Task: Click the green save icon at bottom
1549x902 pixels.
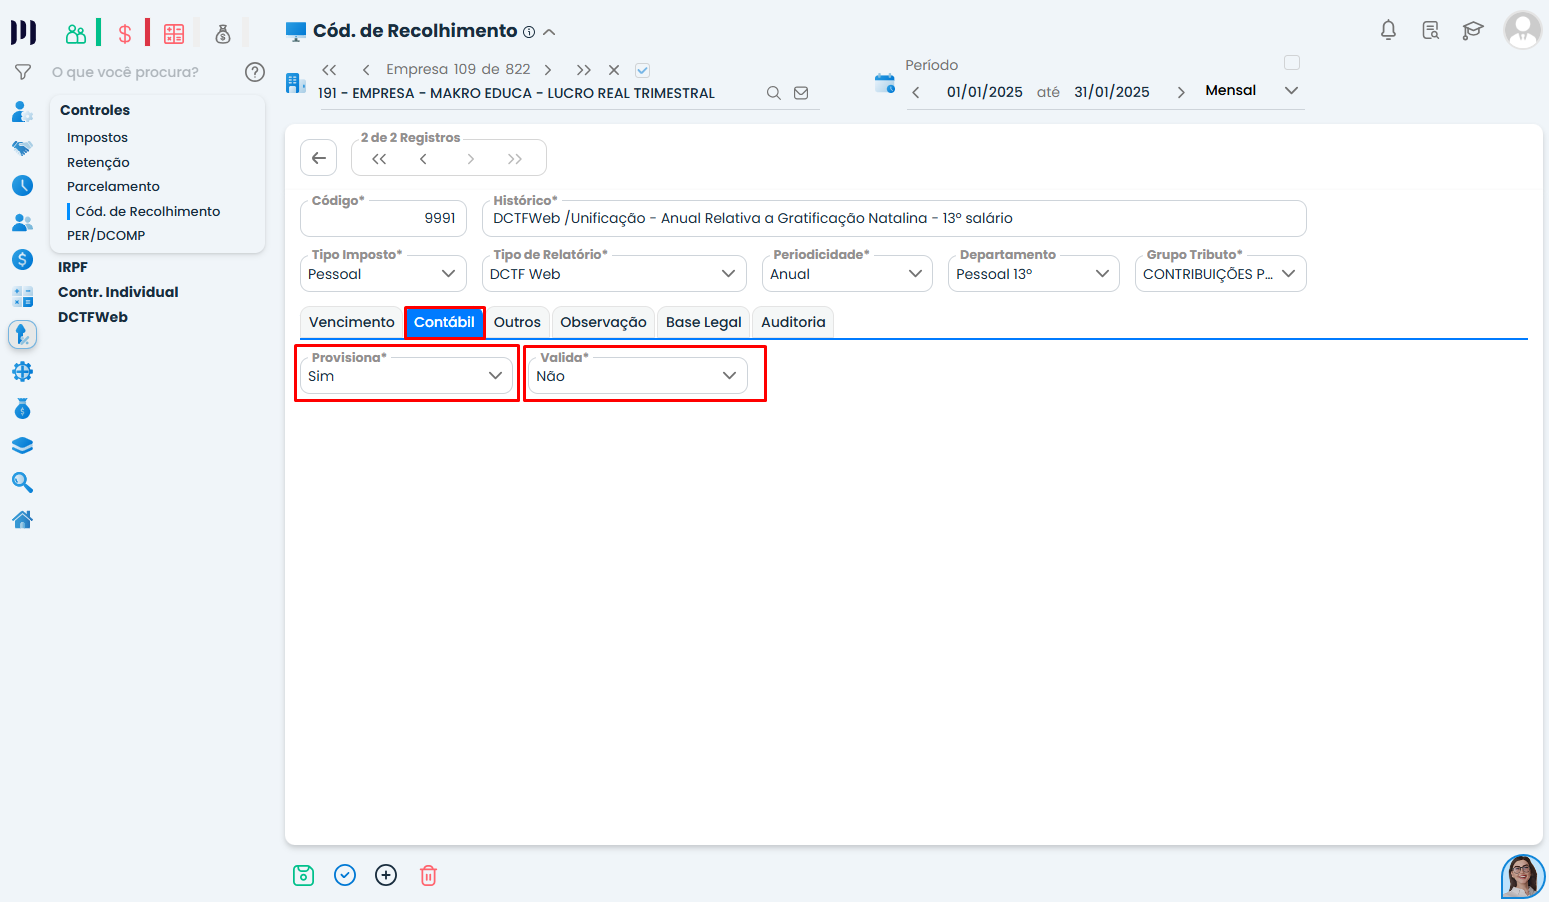Action: click(303, 875)
